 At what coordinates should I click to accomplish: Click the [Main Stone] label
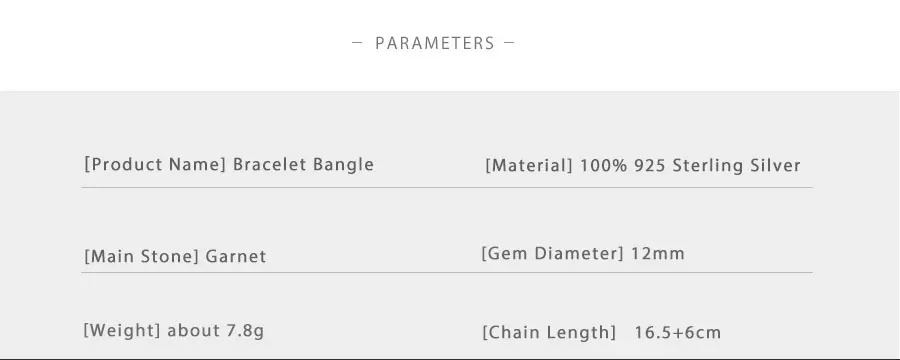pos(142,256)
